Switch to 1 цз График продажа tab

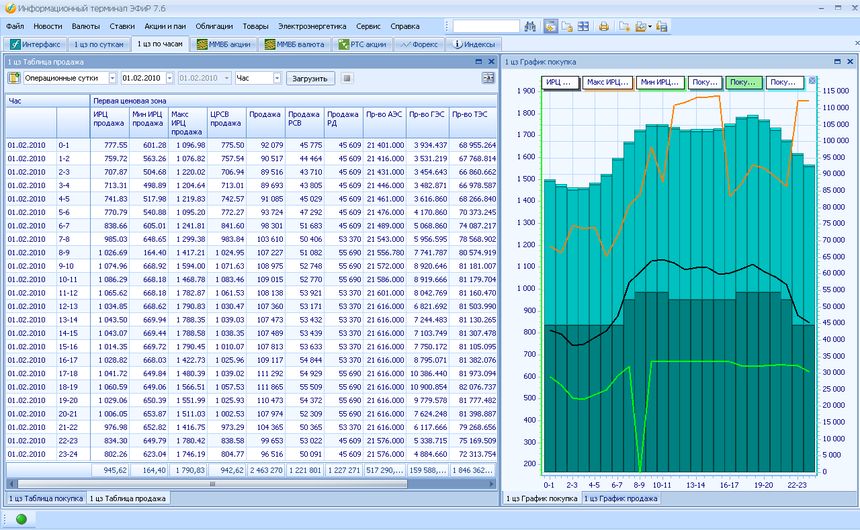(621, 497)
